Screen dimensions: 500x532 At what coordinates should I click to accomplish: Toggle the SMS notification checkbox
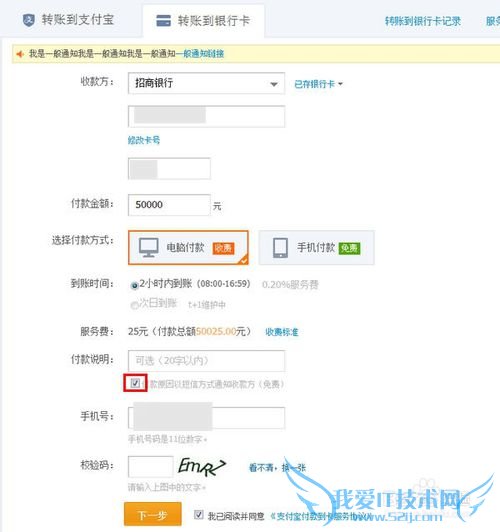135,383
